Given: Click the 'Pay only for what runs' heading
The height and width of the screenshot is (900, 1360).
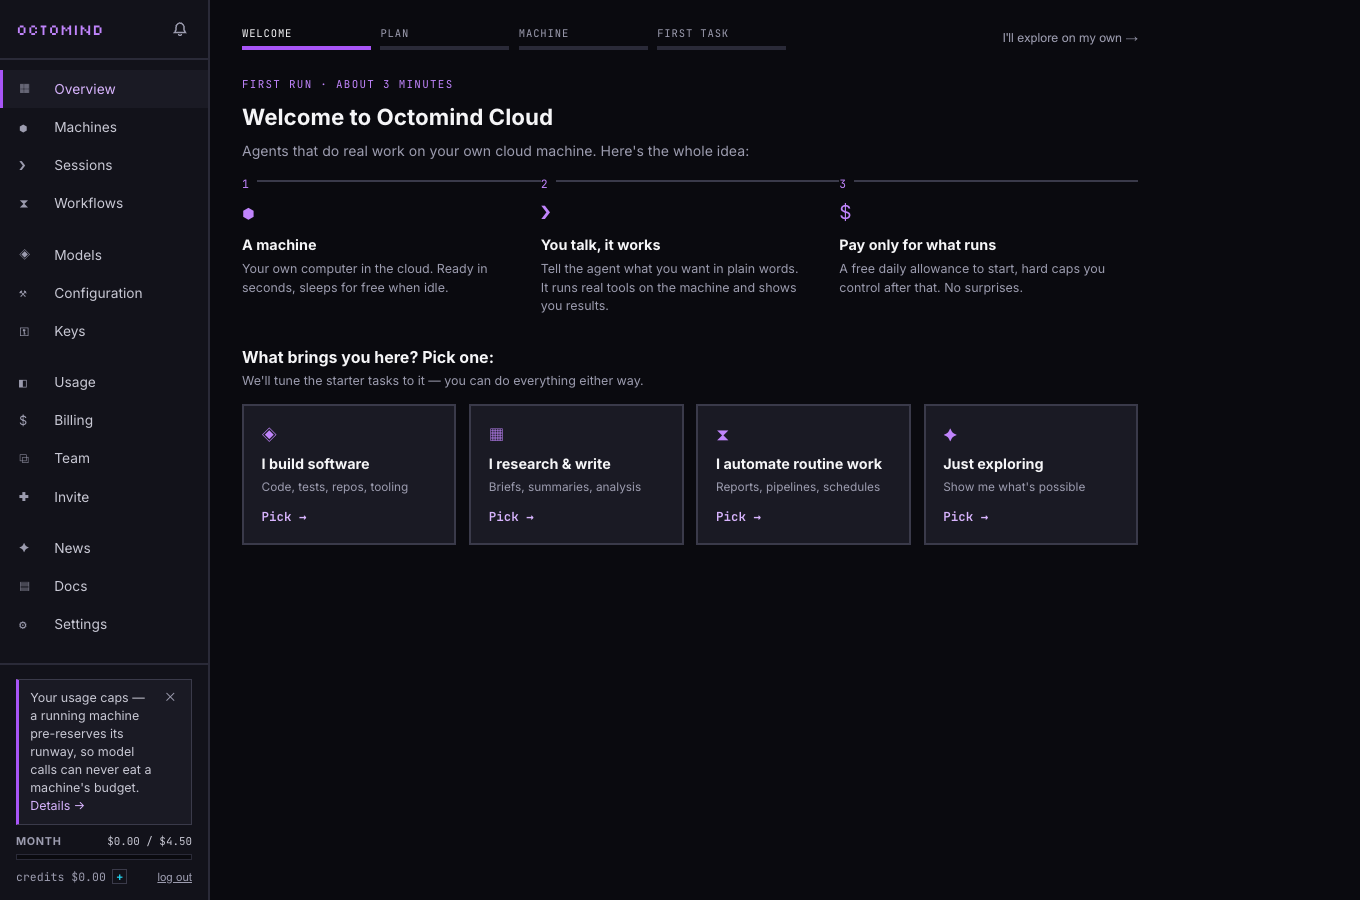Looking at the screenshot, I should [x=917, y=245].
